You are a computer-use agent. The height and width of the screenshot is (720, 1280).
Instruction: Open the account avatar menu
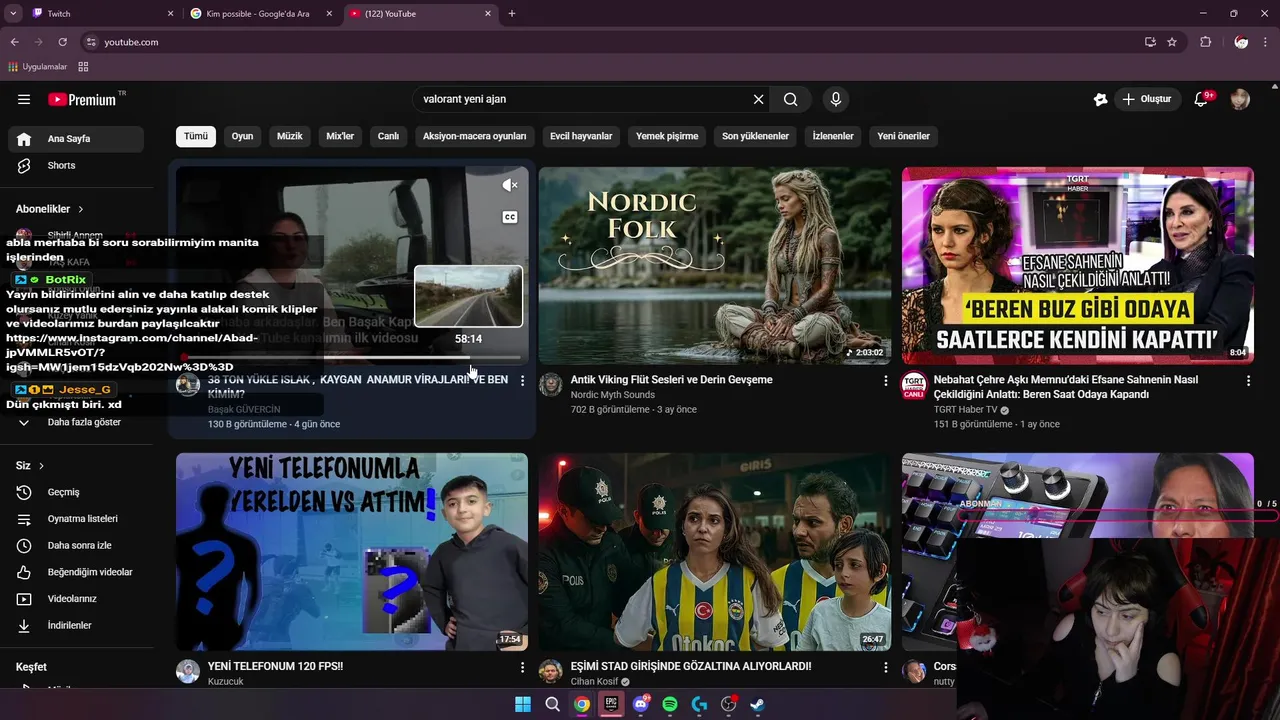[x=1240, y=99]
